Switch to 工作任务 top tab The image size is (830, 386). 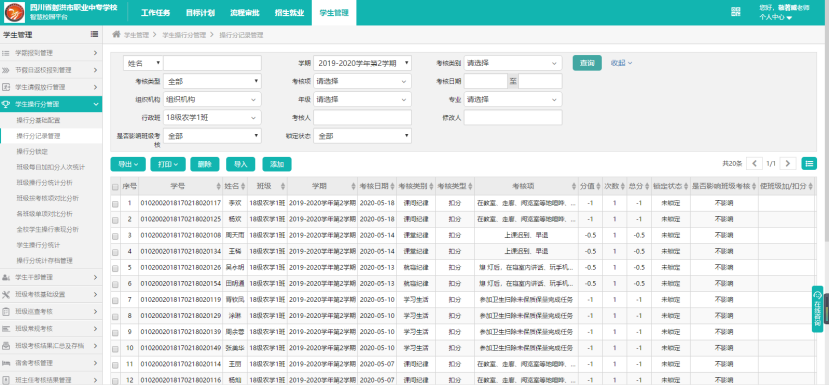point(155,13)
